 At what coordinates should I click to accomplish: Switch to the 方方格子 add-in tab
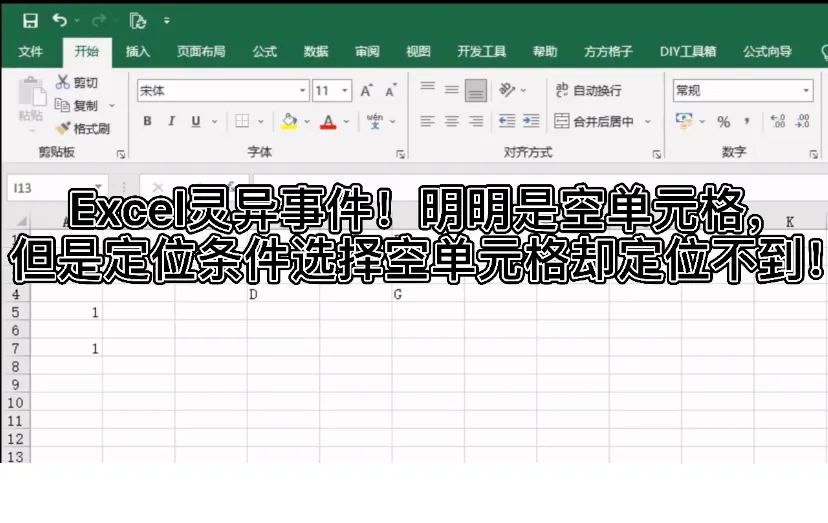pos(608,51)
